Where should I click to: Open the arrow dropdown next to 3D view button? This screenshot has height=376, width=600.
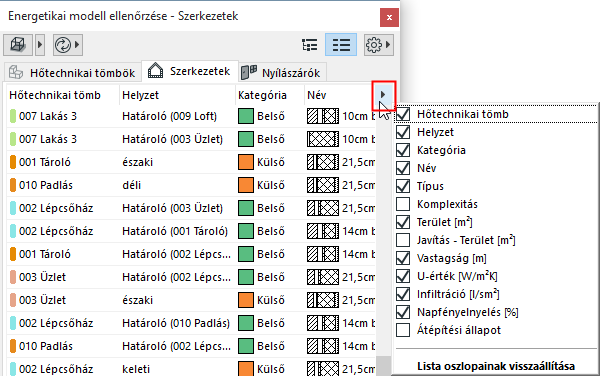(40, 45)
